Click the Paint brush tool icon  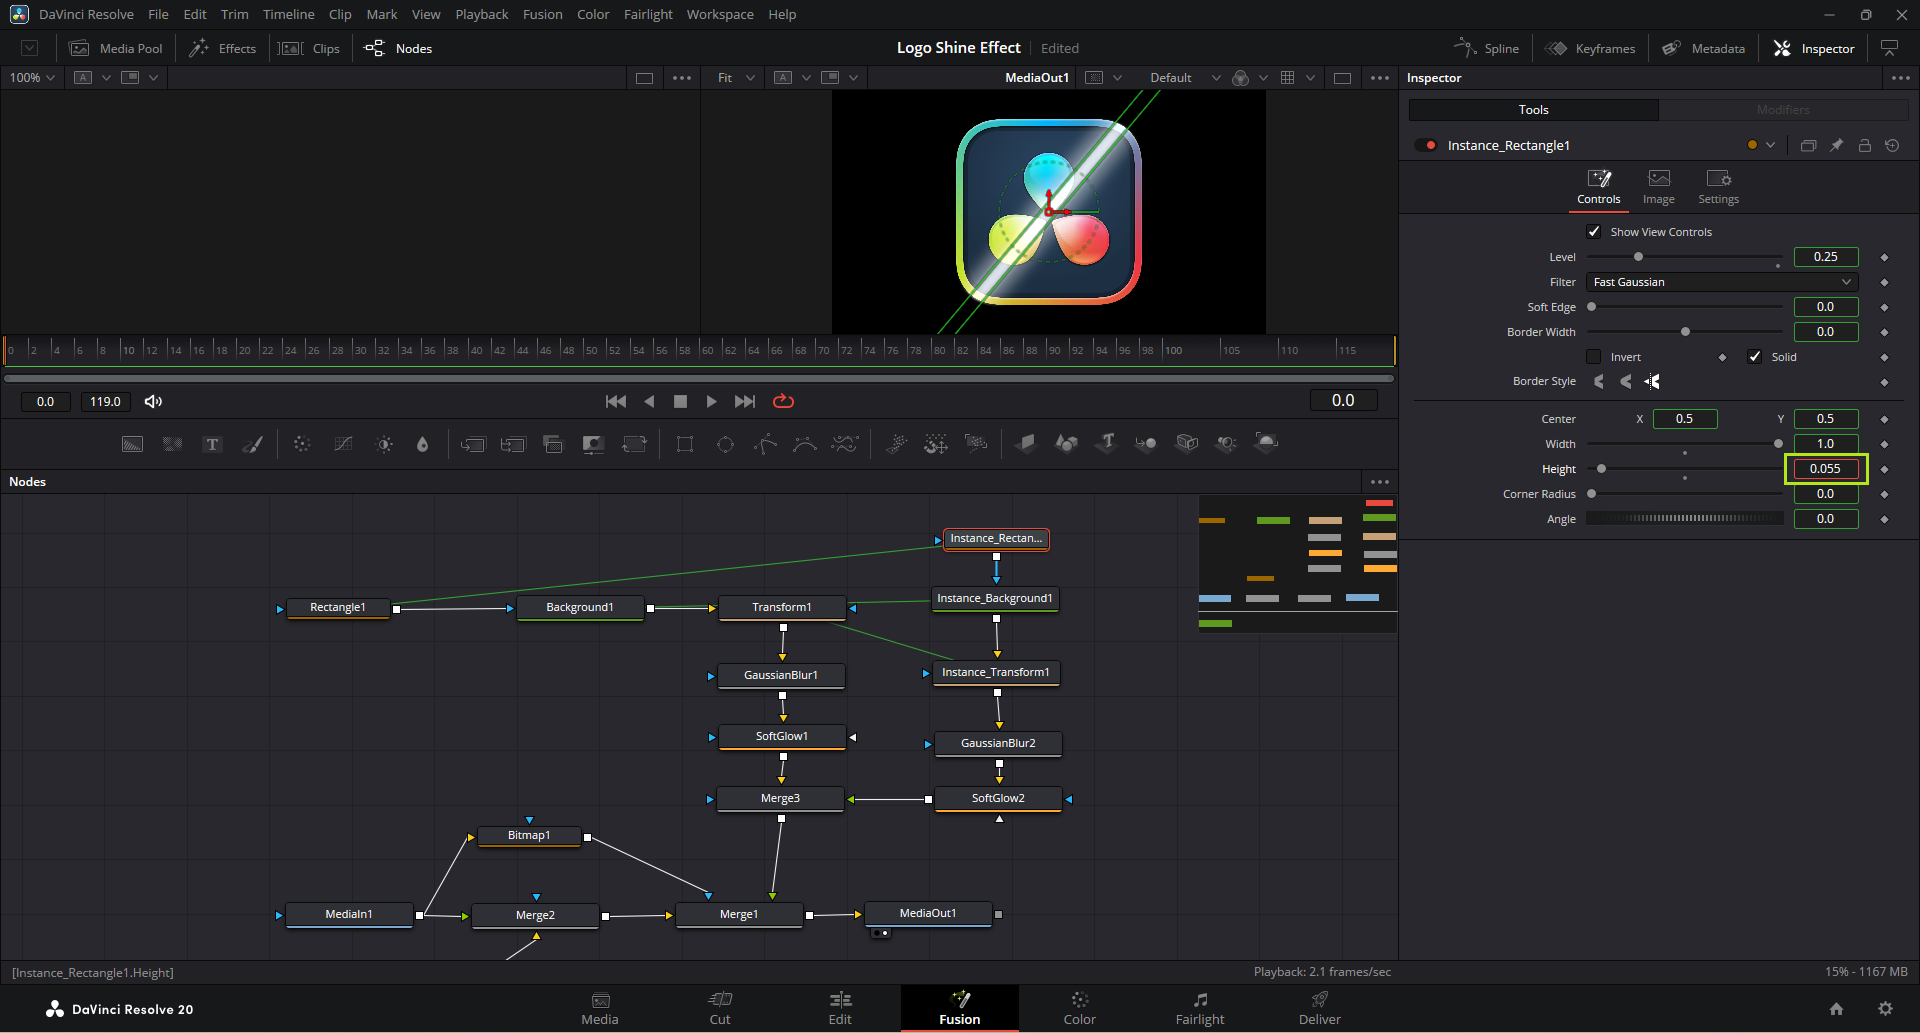coord(253,444)
